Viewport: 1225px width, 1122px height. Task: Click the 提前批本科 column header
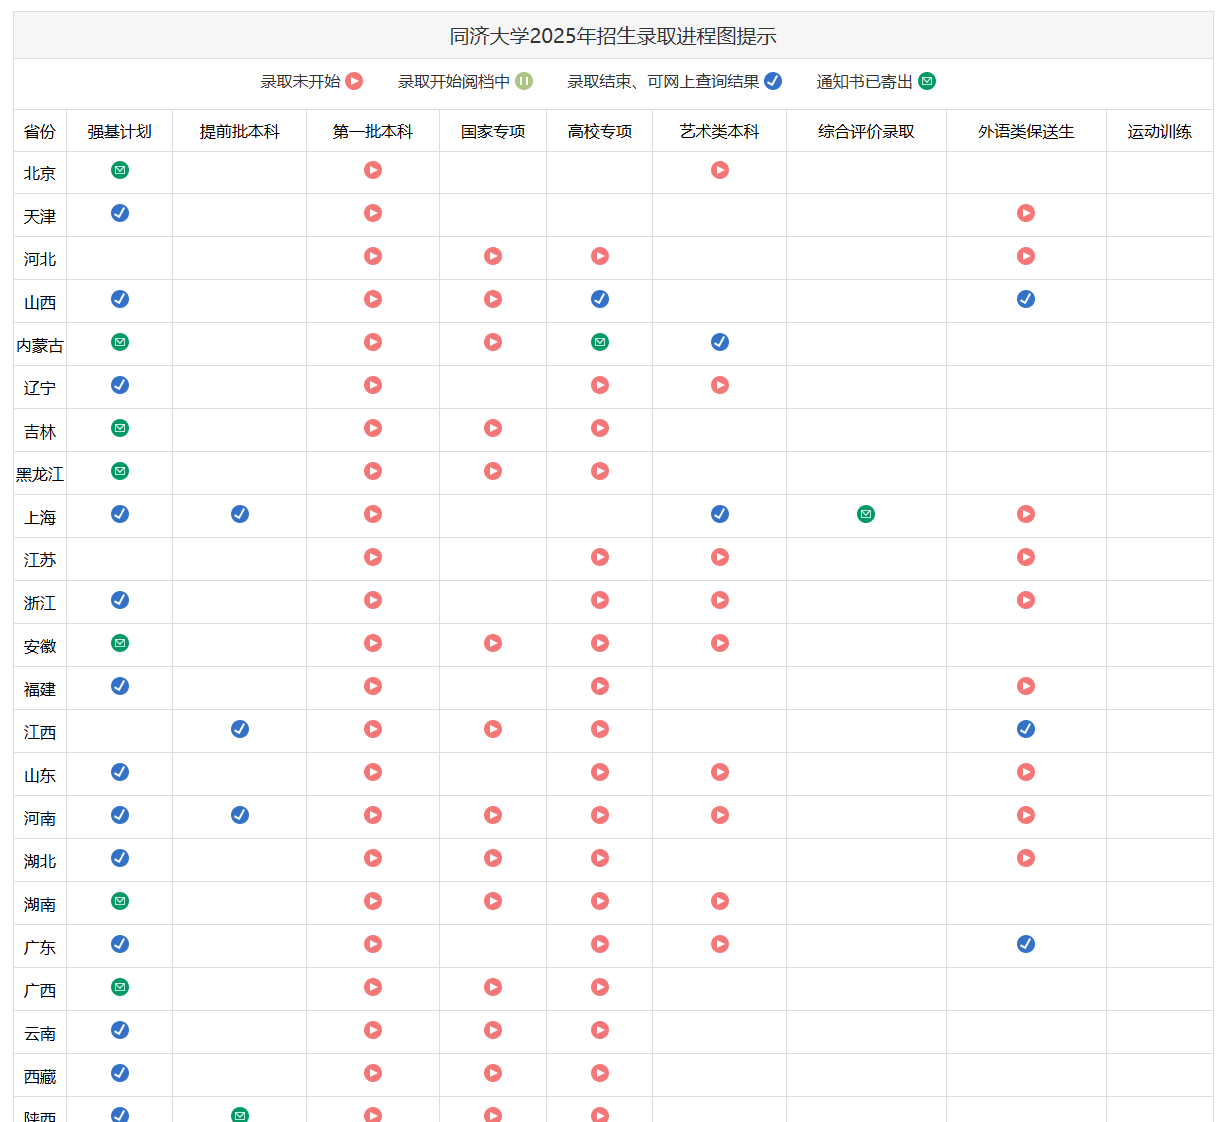coord(240,131)
